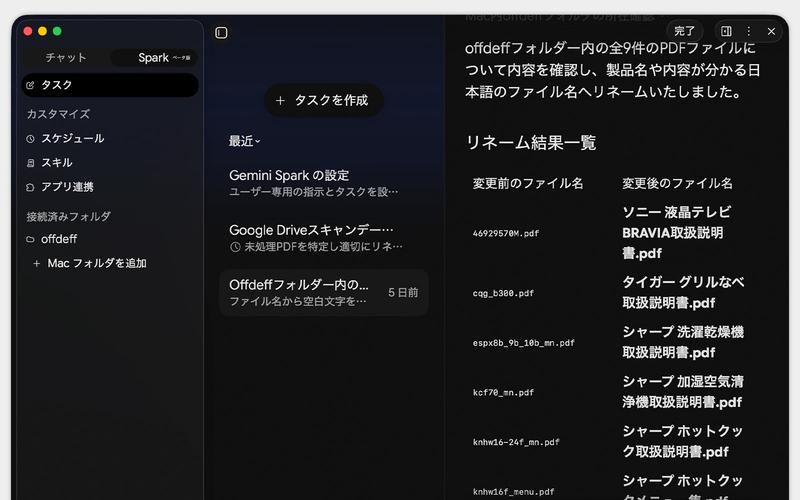Click the knhw16f_menu.pdf file name

pos(513,492)
